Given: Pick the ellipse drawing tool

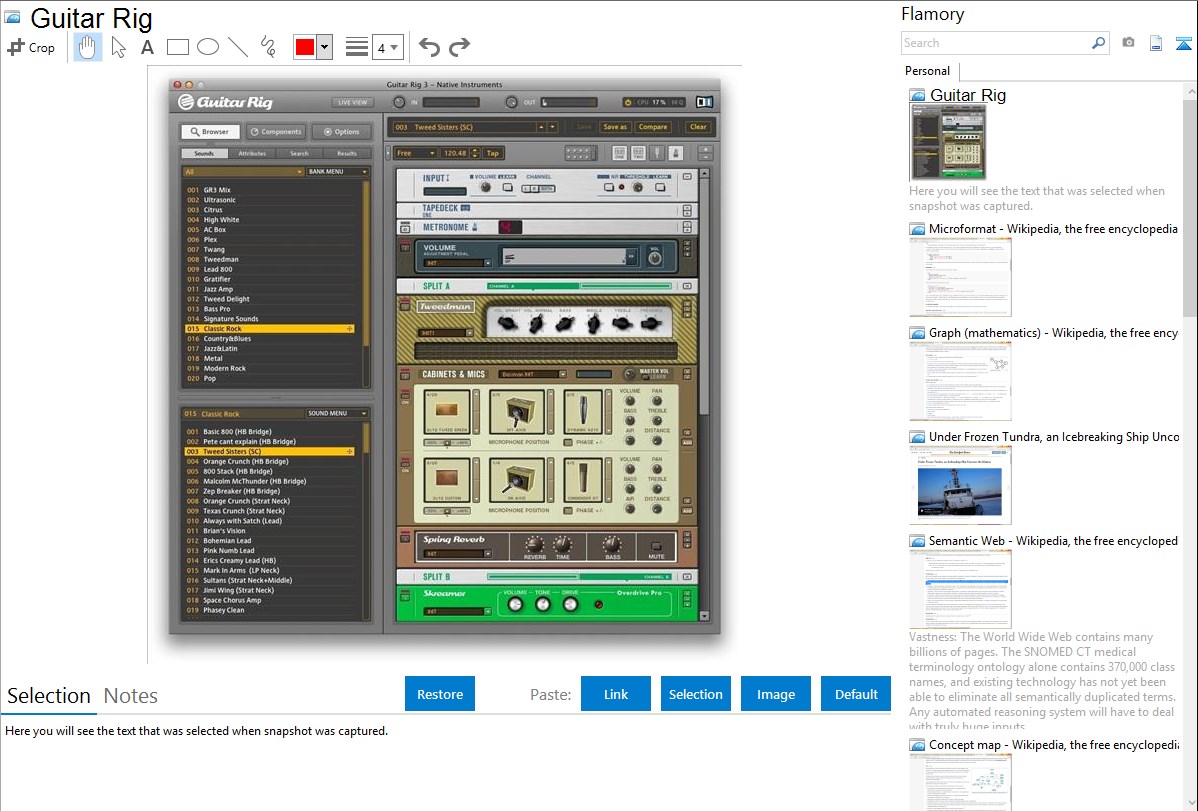Looking at the screenshot, I should click(x=208, y=47).
